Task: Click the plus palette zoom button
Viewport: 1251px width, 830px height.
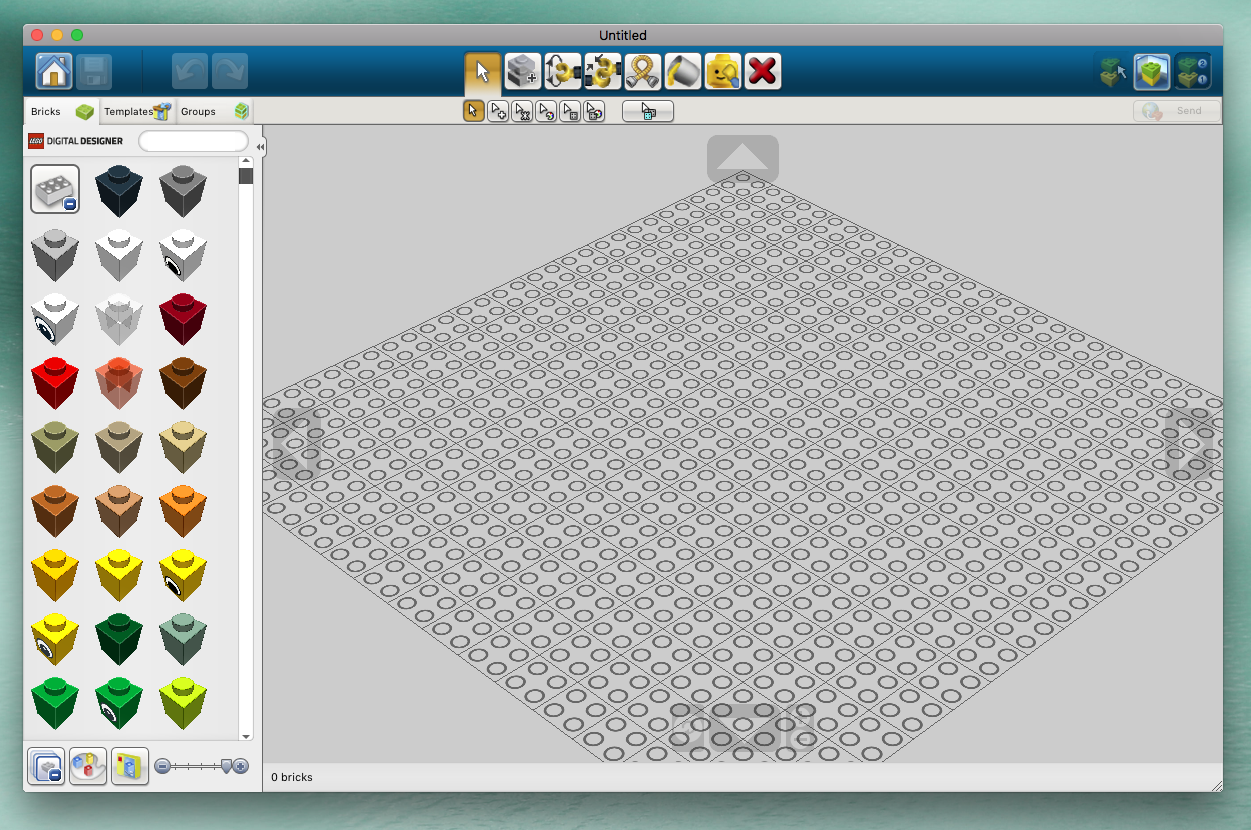Action: tap(241, 766)
